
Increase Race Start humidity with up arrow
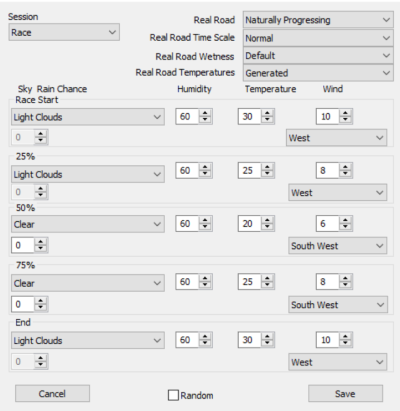[205, 113]
